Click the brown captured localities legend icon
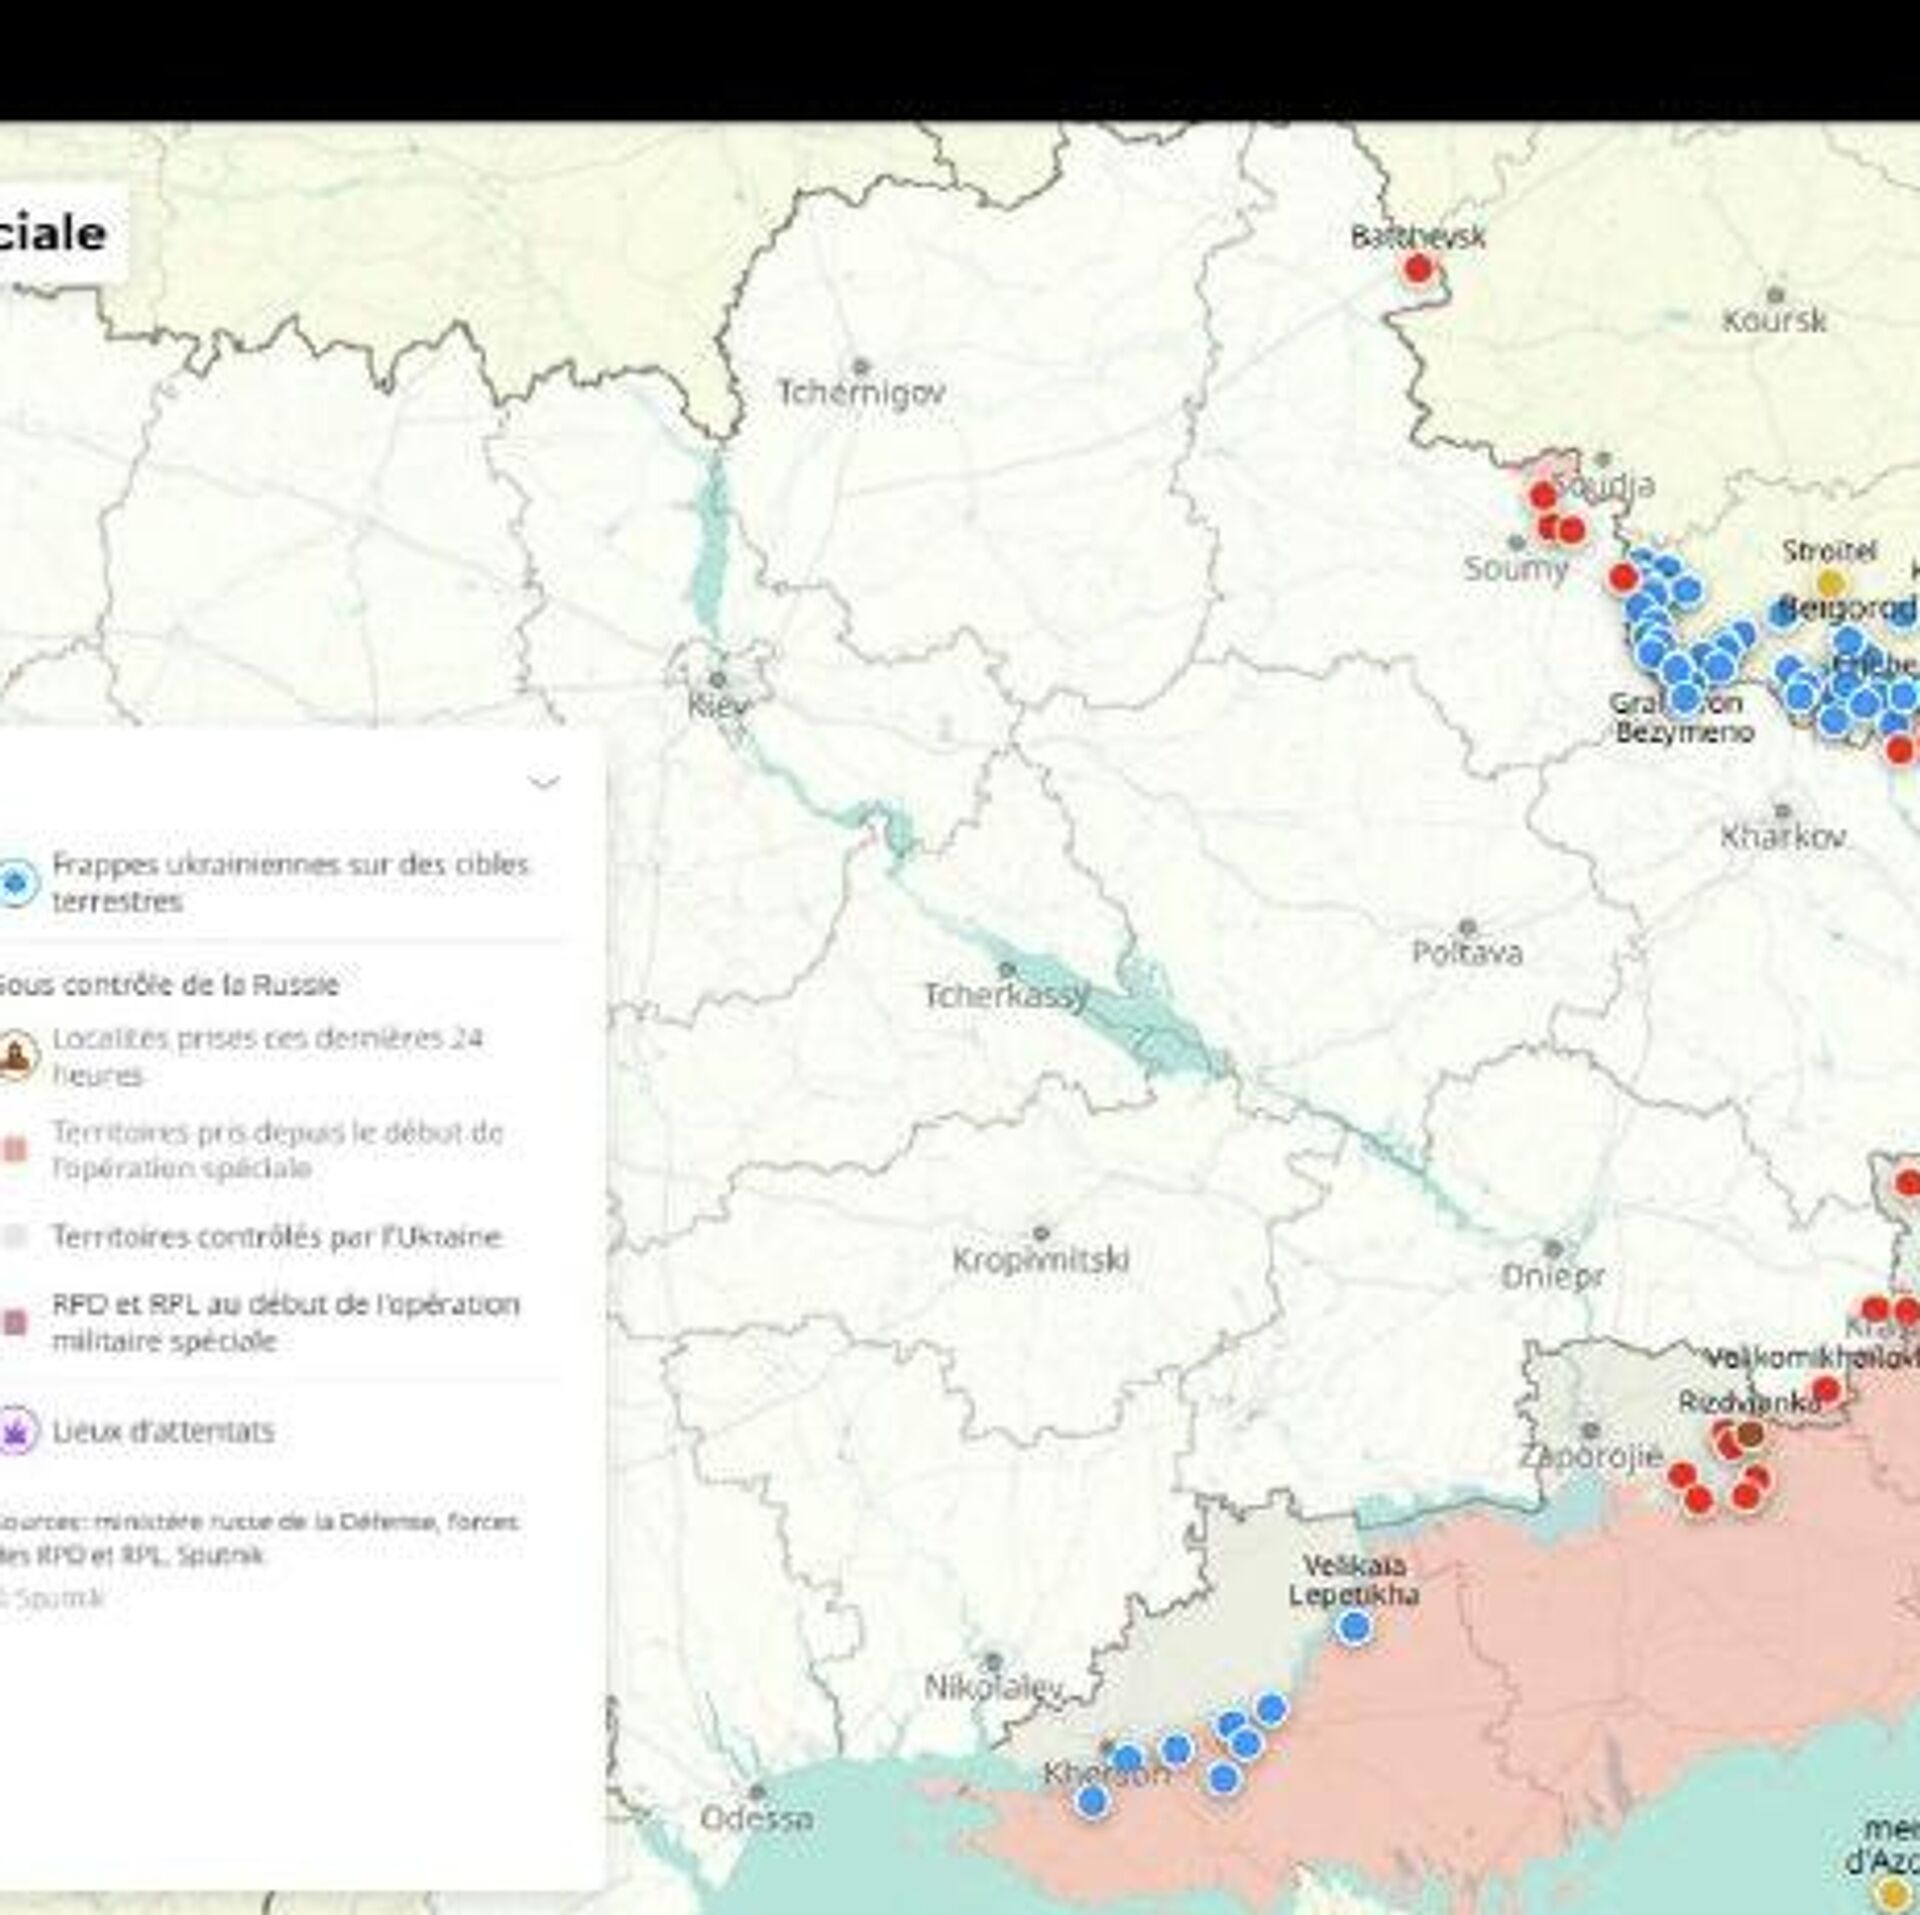This screenshot has width=1920, height=1915. [15, 1056]
